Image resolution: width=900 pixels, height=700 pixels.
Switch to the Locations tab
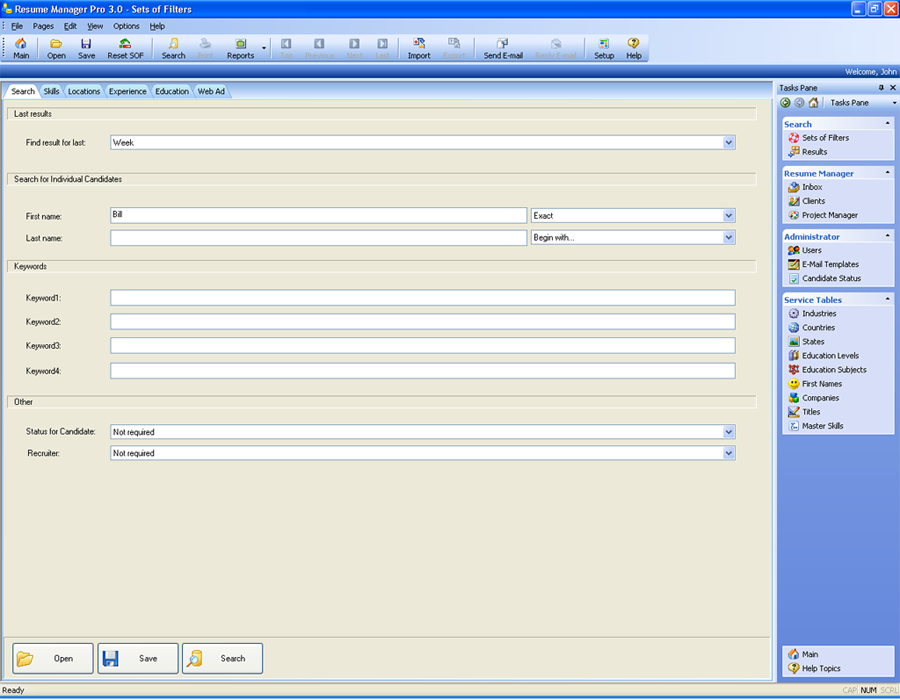[x=84, y=91]
